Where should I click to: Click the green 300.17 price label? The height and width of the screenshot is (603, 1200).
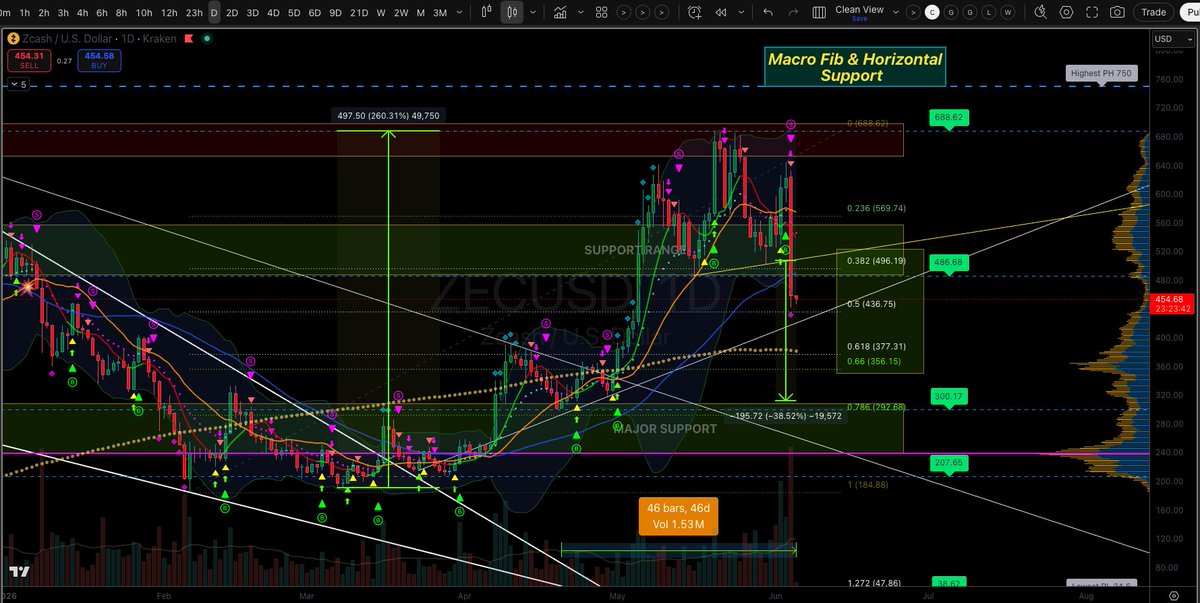948,396
